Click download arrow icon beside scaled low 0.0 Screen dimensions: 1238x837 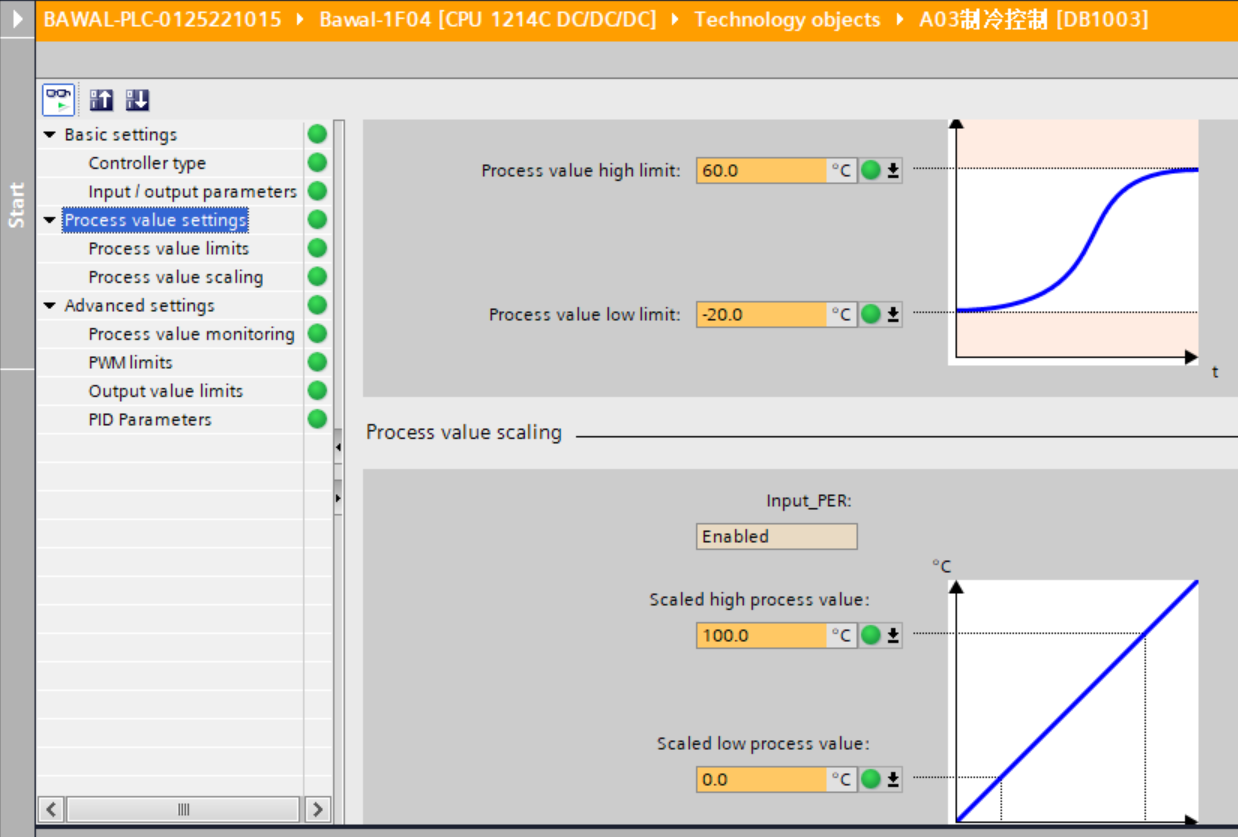point(893,779)
